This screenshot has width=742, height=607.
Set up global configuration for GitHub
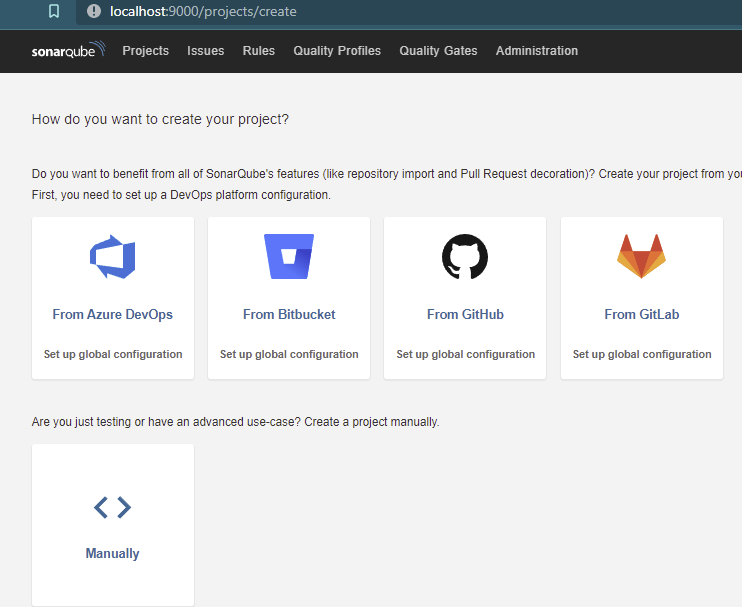(466, 354)
